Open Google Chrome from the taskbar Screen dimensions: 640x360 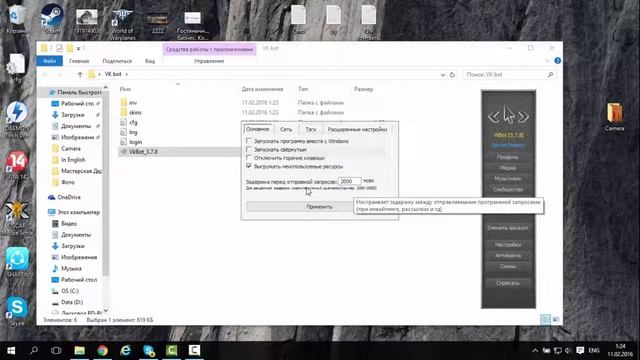pos(102,350)
